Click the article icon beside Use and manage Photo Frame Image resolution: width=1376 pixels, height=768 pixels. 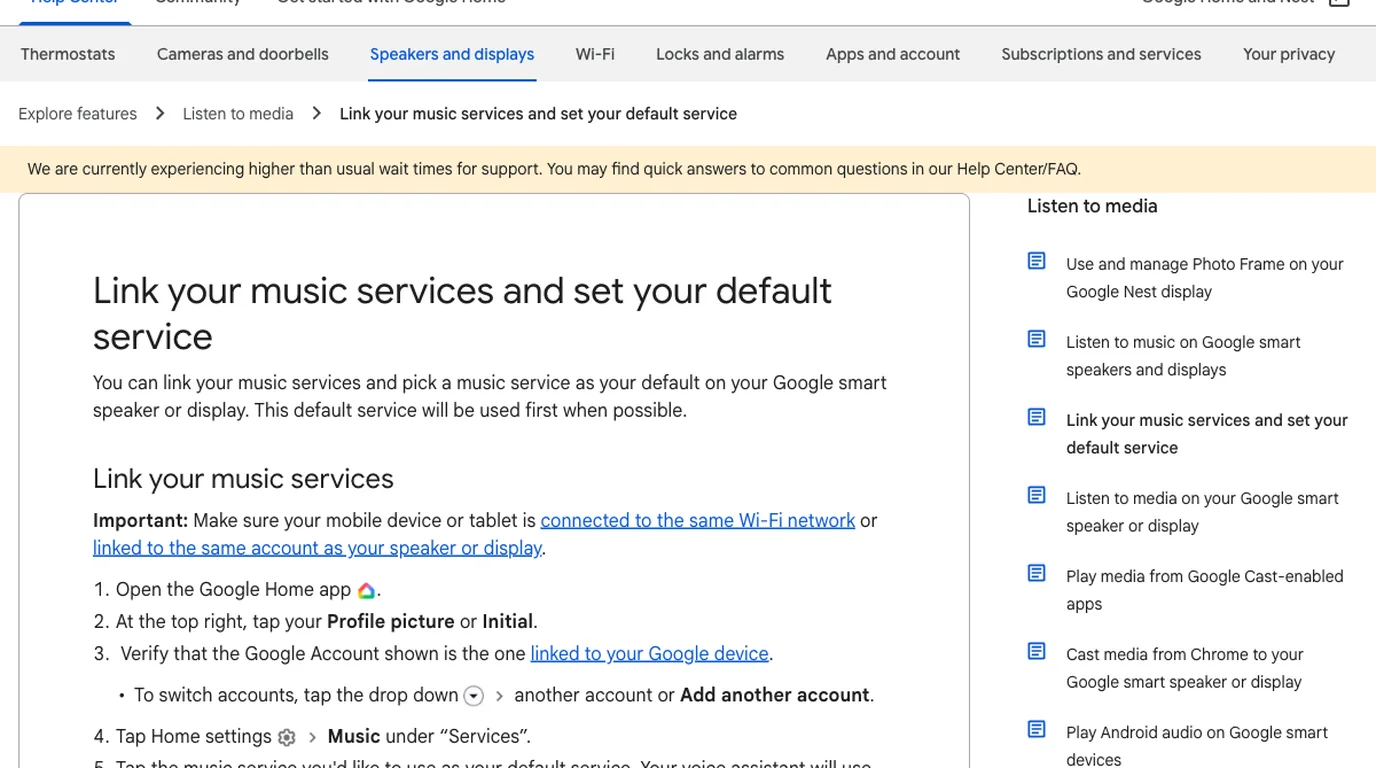tap(1037, 261)
